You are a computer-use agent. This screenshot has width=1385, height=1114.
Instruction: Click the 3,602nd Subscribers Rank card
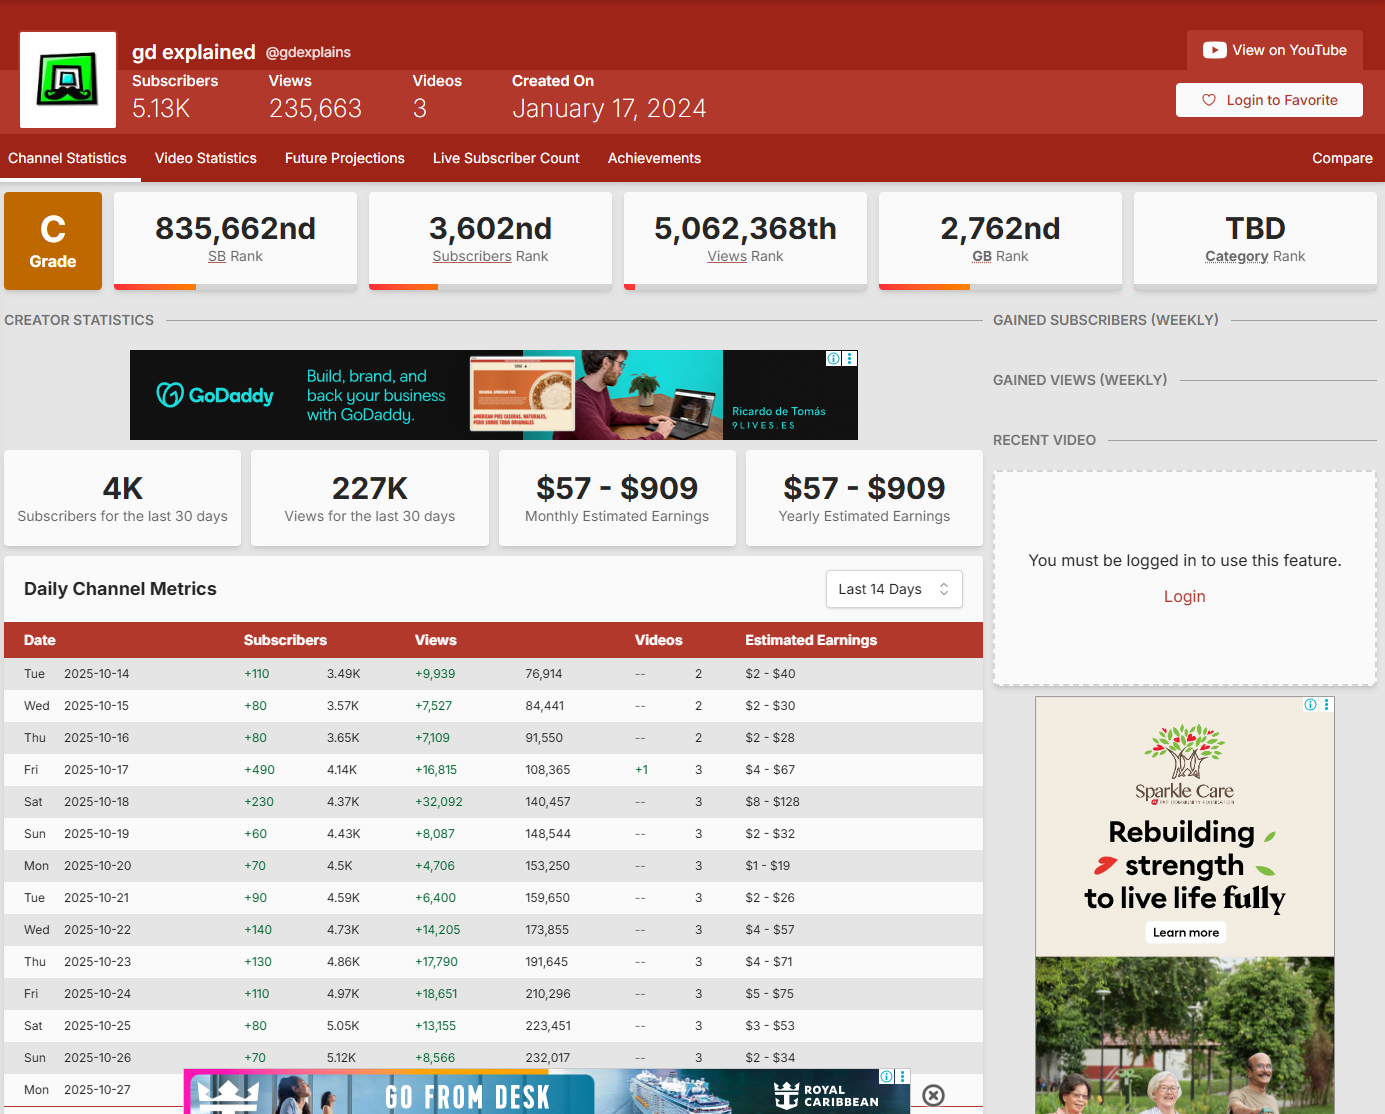pyautogui.click(x=490, y=240)
